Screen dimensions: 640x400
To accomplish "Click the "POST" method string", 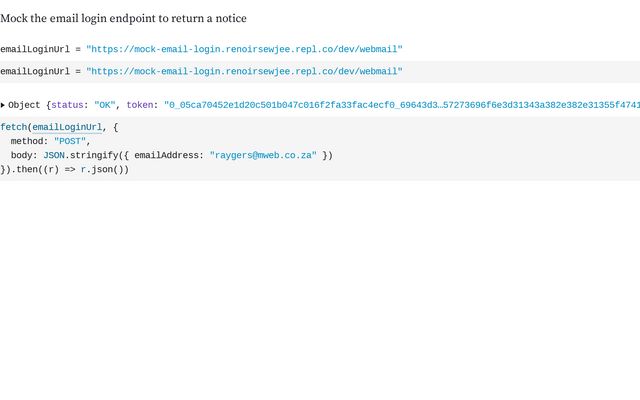I will [x=69, y=141].
